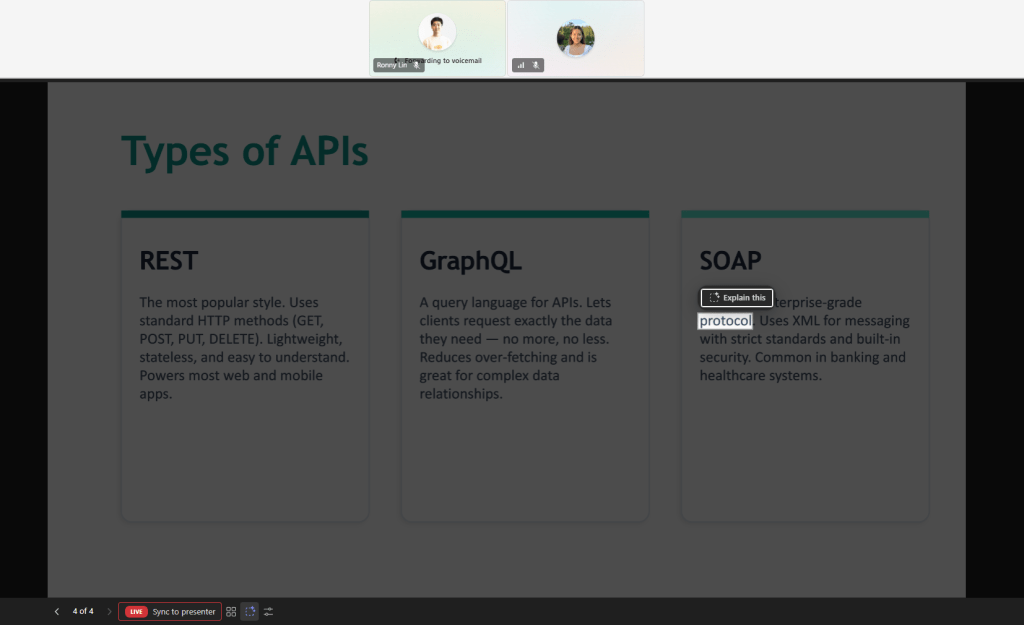Open Ronny Lin's profile avatar
The height and width of the screenshot is (625, 1024).
pyautogui.click(x=437, y=32)
